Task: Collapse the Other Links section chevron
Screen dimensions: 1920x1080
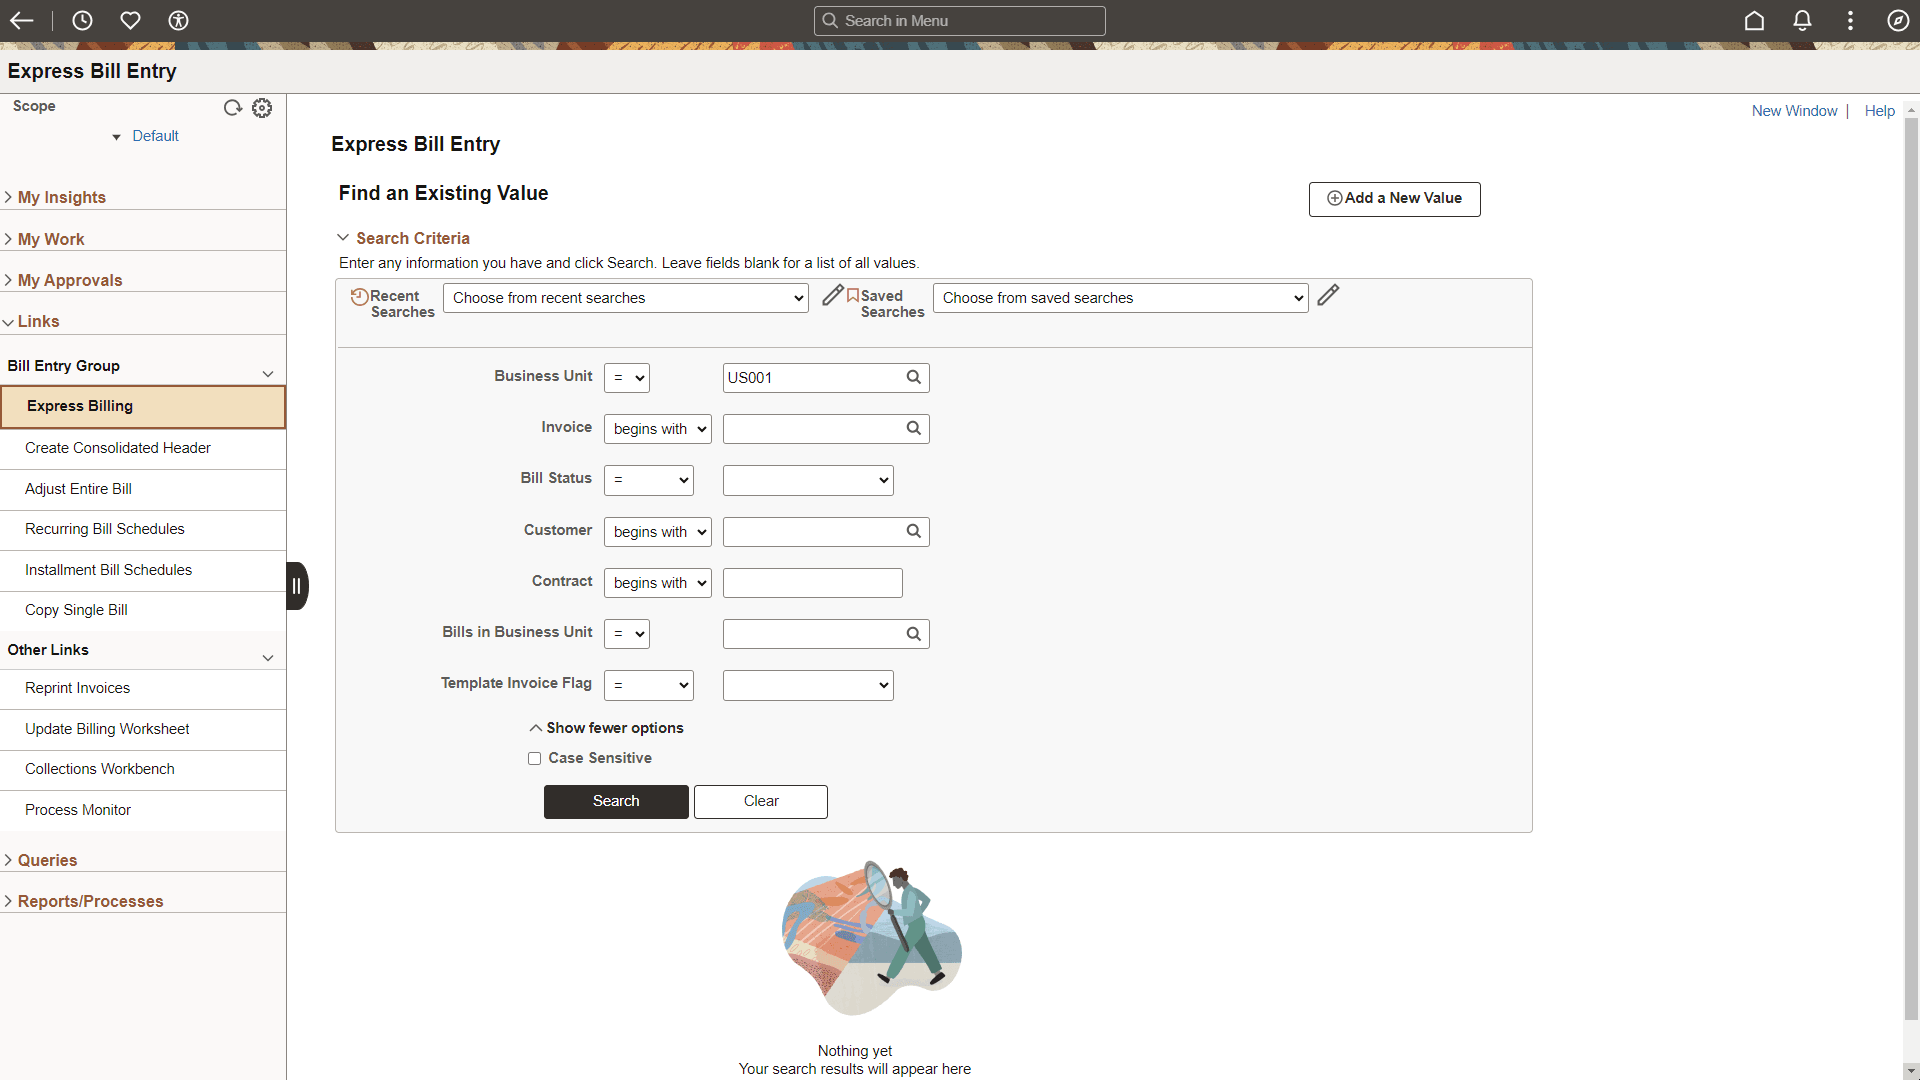Action: 268,658
